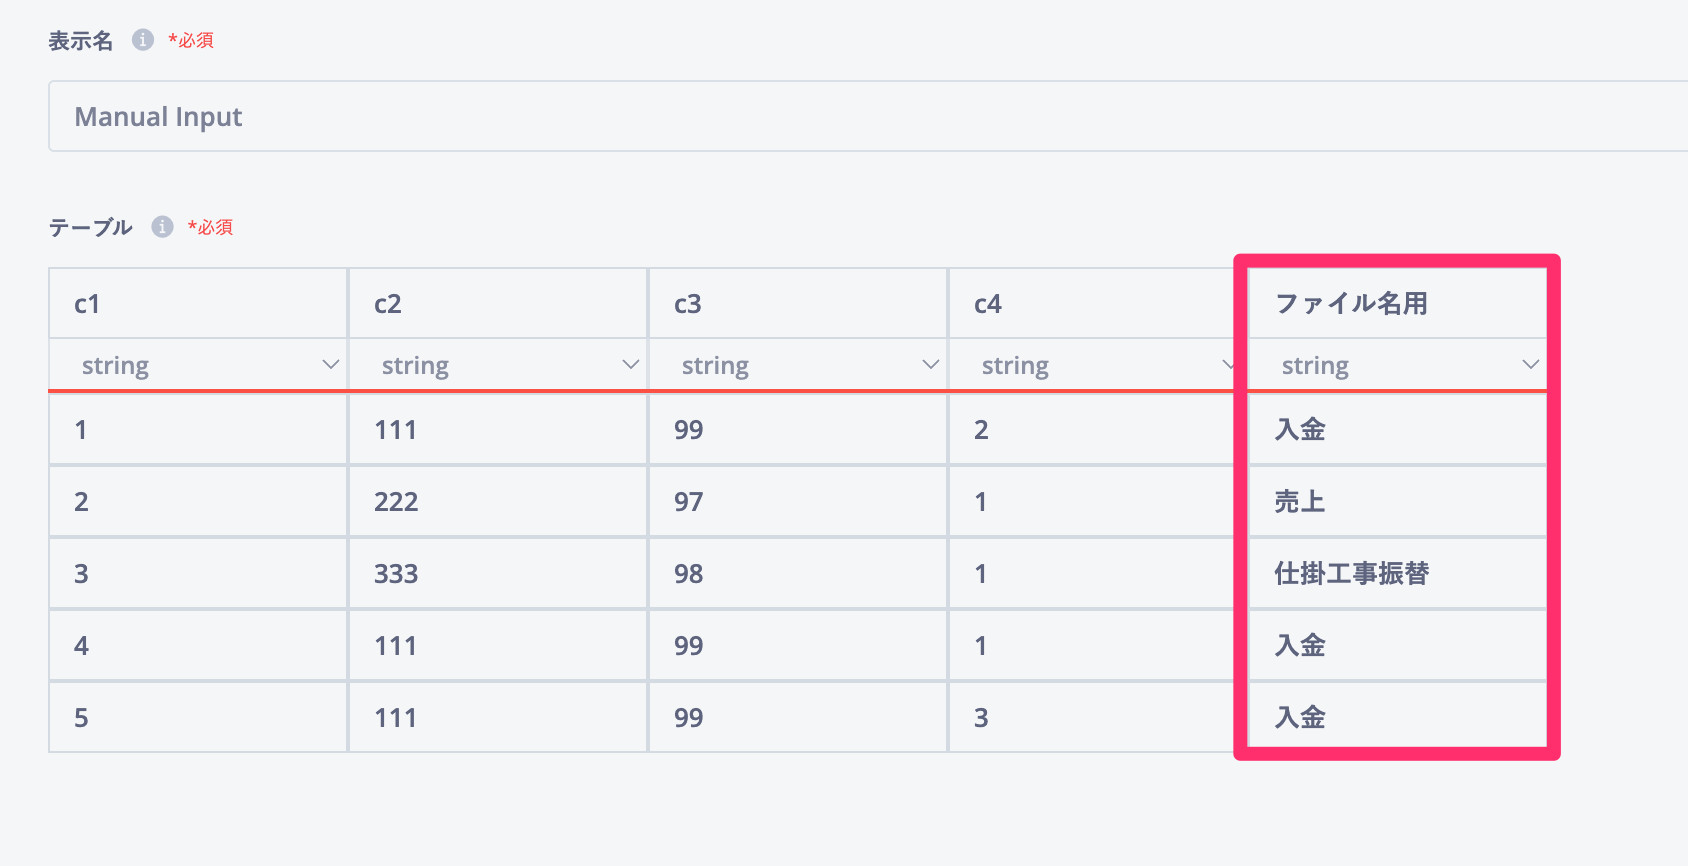Image resolution: width=1688 pixels, height=866 pixels.
Task: Select the 仕掛工事振替 cell
Action: click(x=1396, y=574)
